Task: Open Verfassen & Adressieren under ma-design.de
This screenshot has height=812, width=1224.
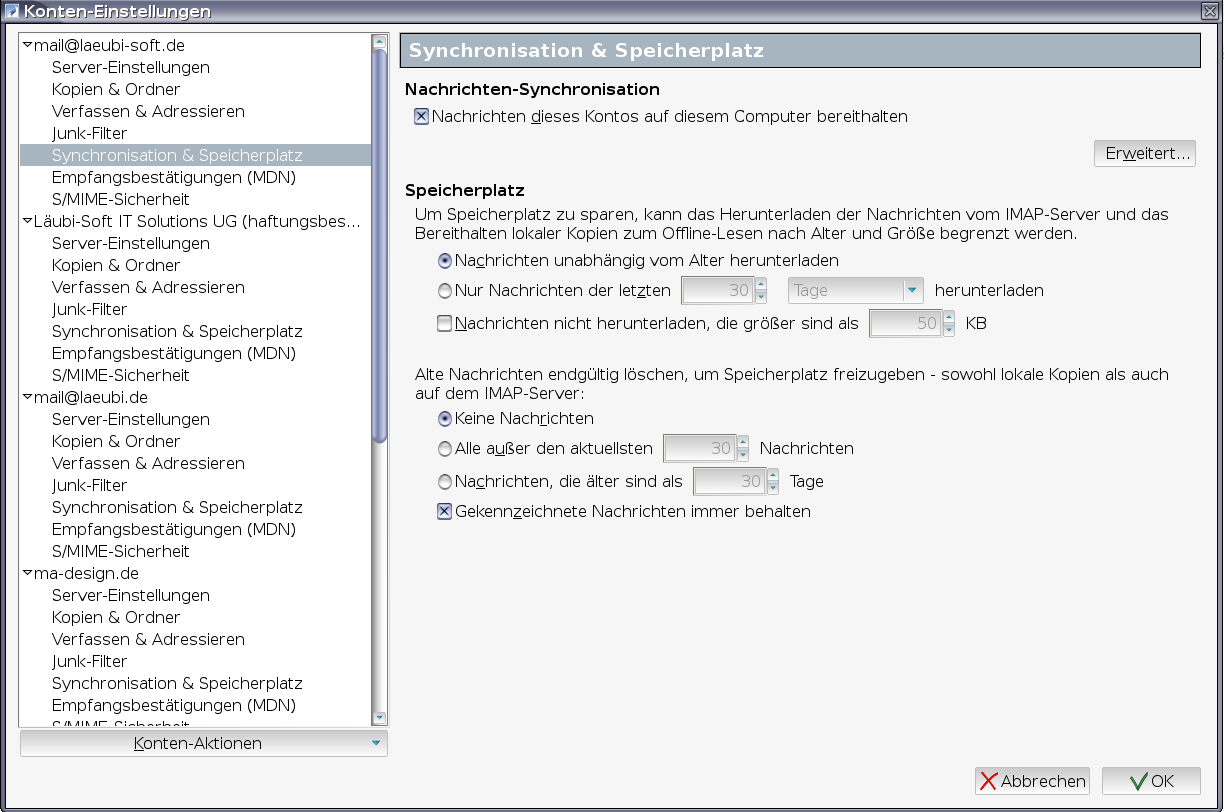Action: tap(148, 639)
